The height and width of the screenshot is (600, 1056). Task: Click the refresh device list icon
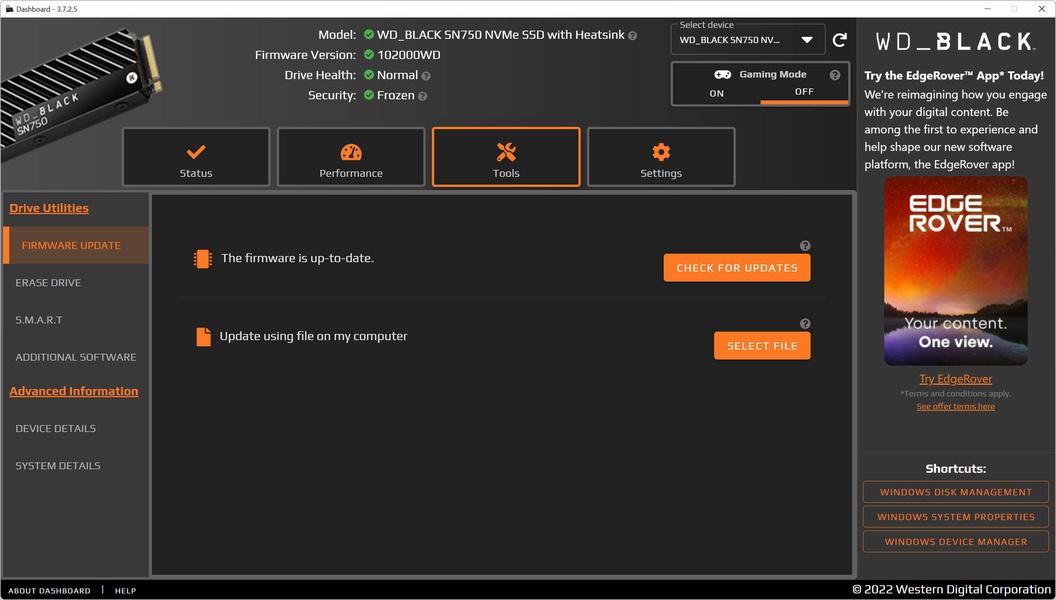pyautogui.click(x=840, y=40)
